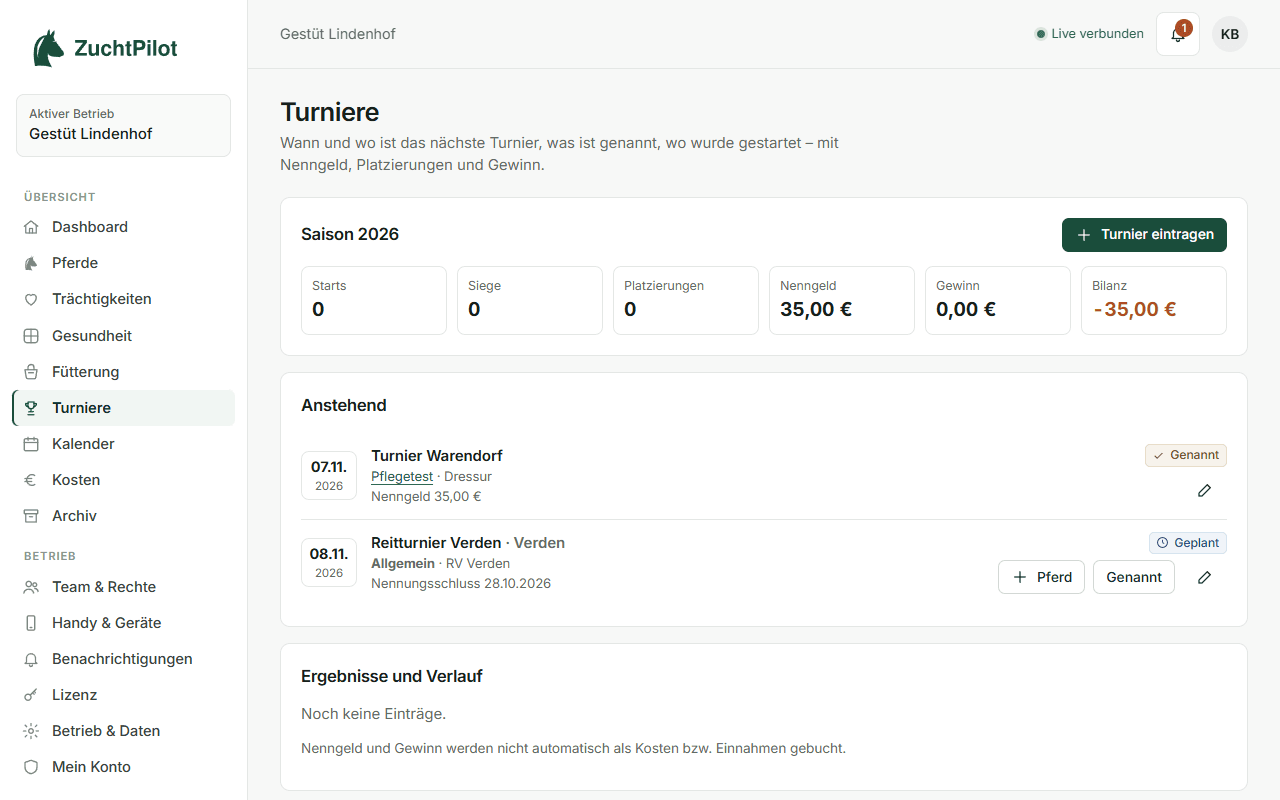Click the Platzierungen stat card
The image size is (1280, 800).
(x=686, y=300)
